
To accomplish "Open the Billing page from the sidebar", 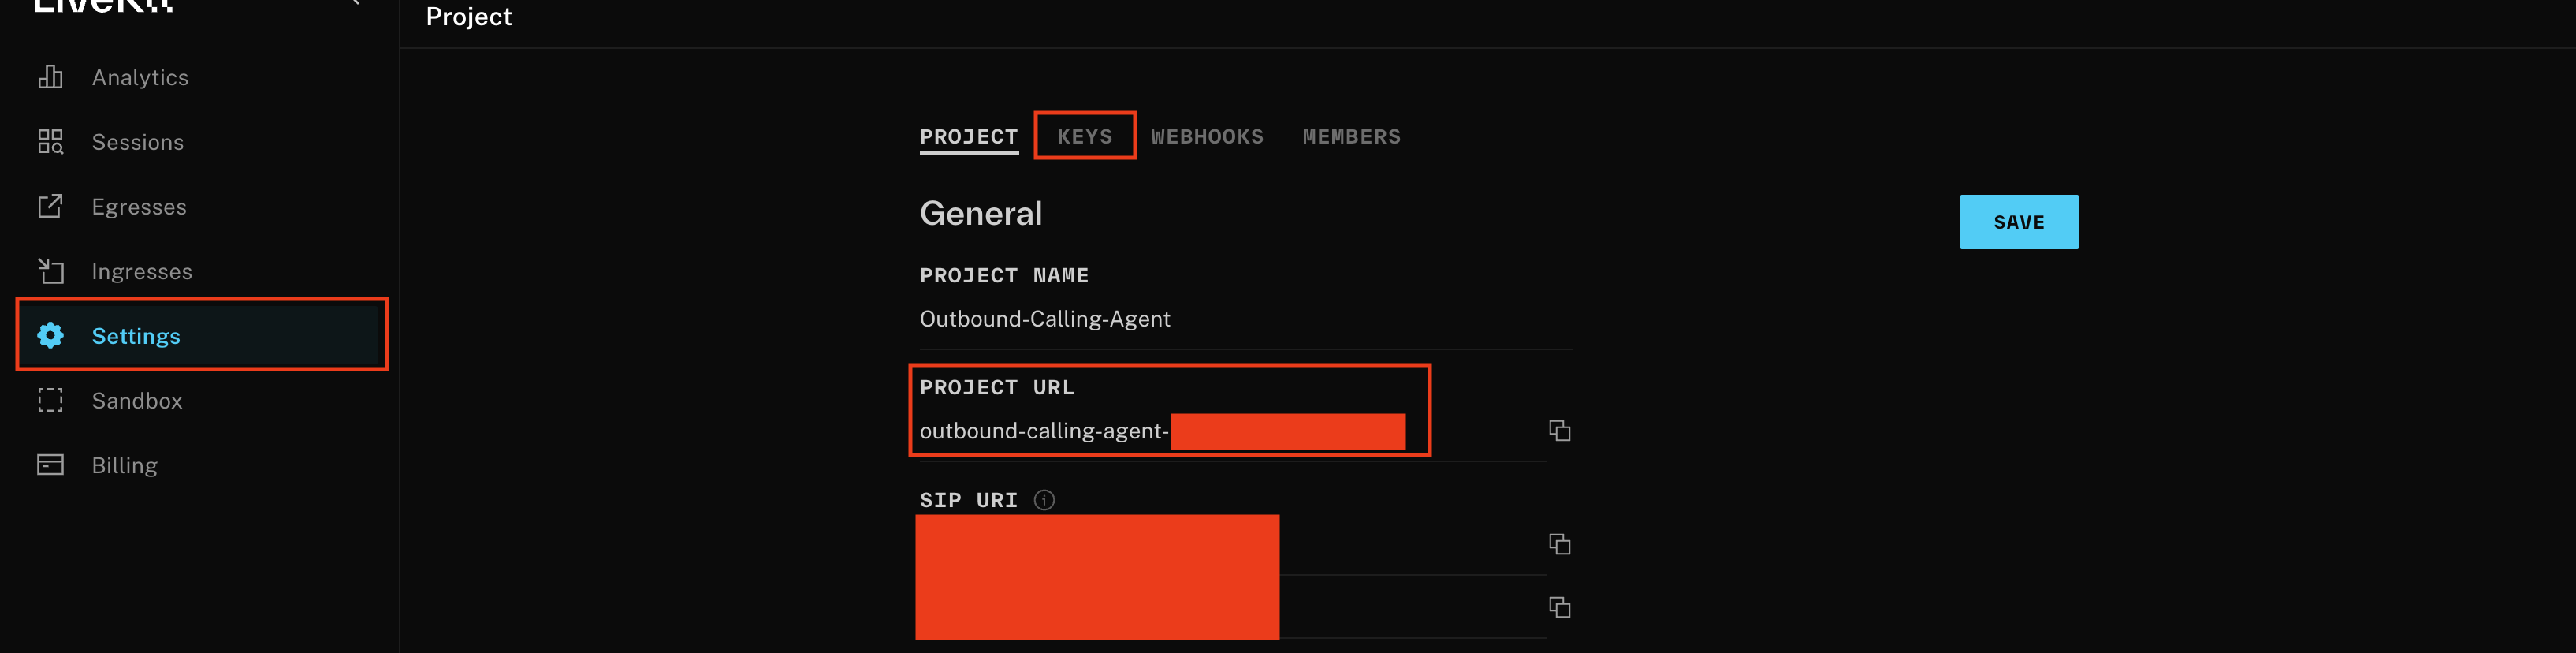I will click(125, 464).
